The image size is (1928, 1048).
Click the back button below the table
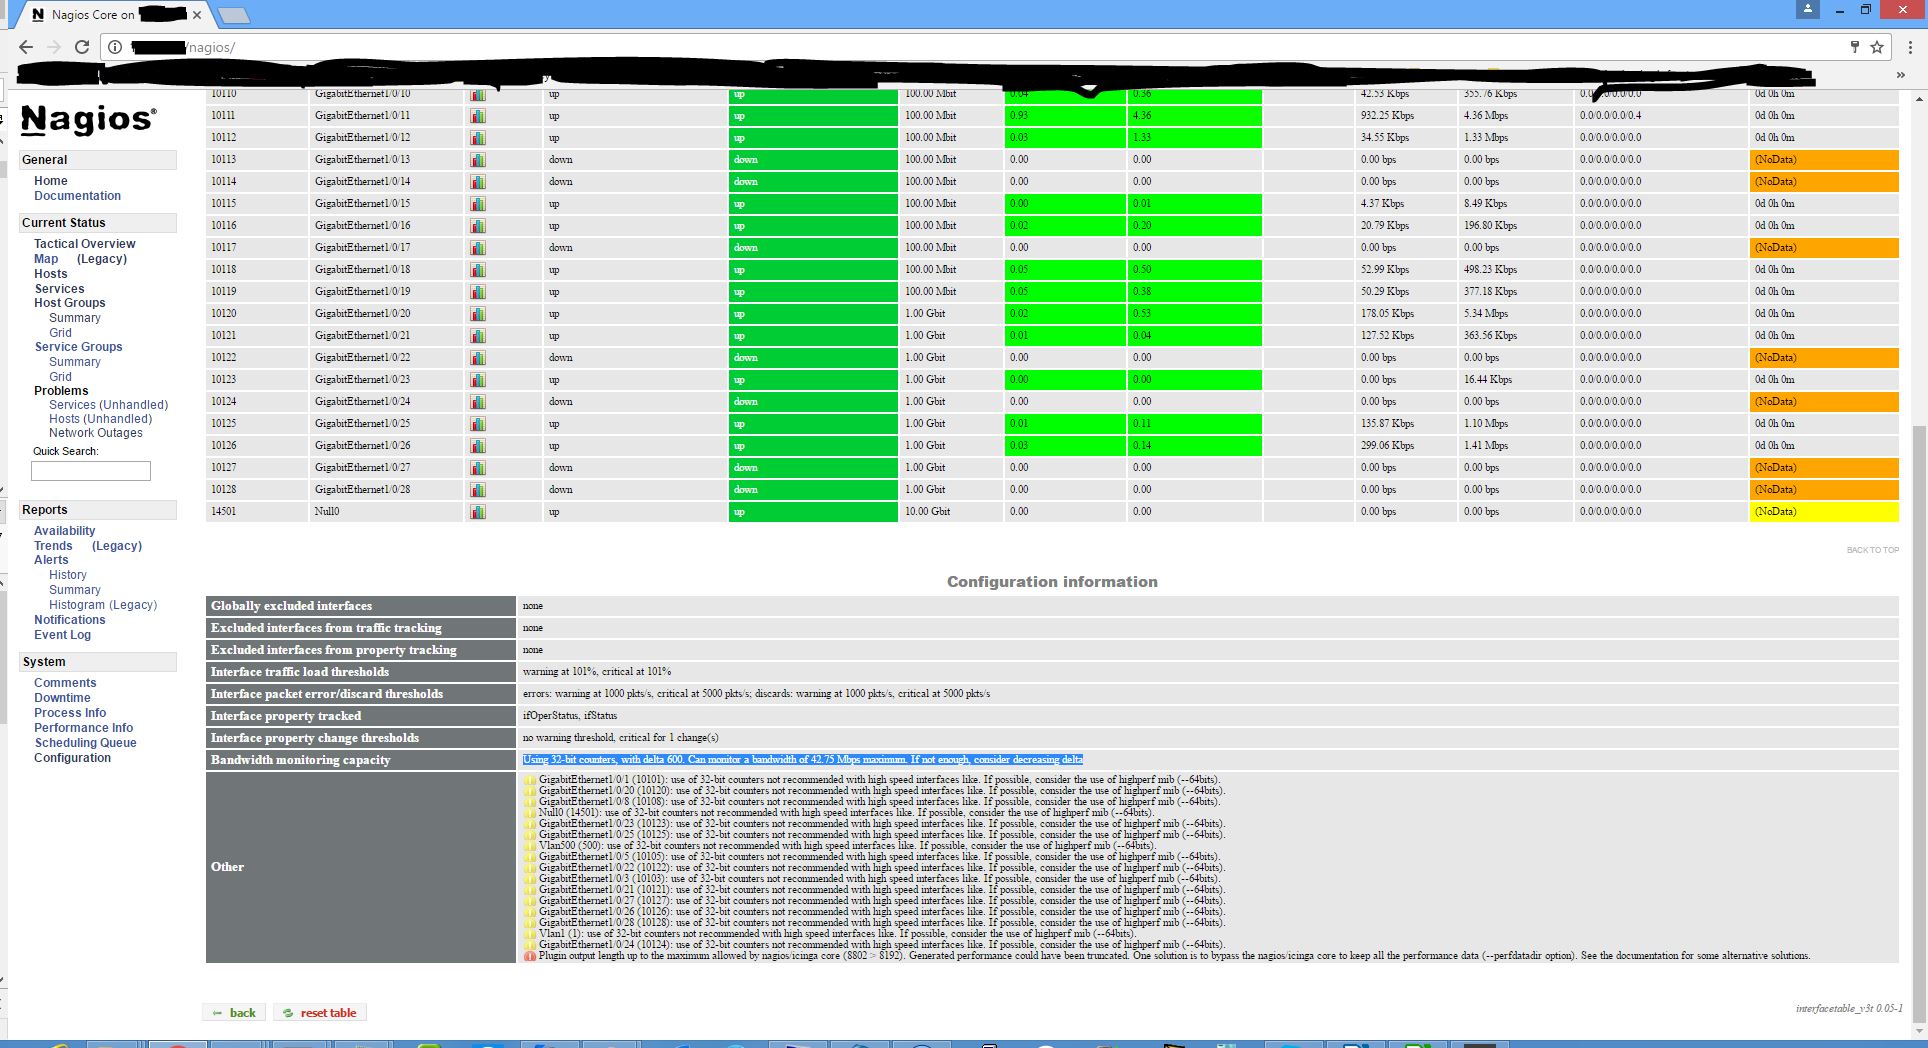pyautogui.click(x=234, y=1013)
